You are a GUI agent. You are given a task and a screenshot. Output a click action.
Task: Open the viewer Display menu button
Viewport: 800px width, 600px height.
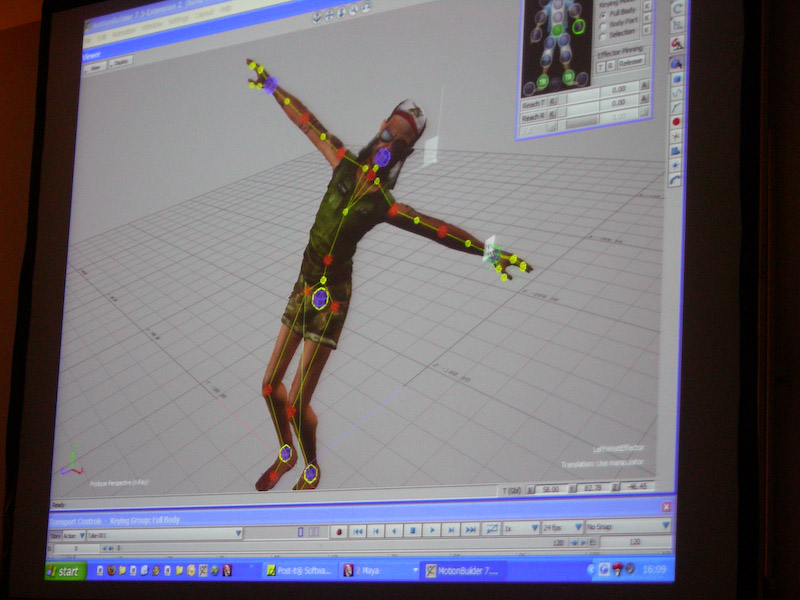pyautogui.click(x=121, y=62)
